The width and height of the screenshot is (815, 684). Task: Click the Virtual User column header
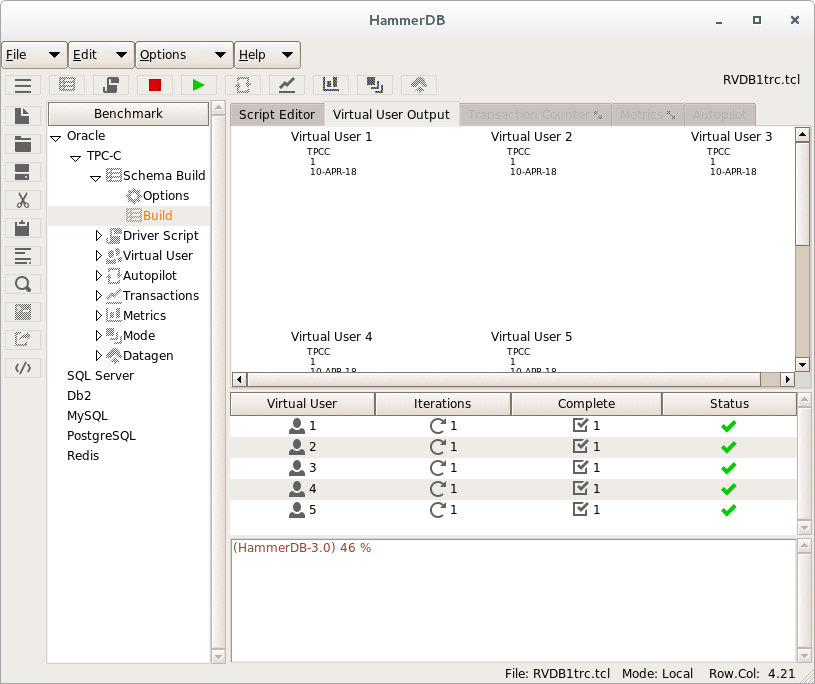click(x=302, y=404)
